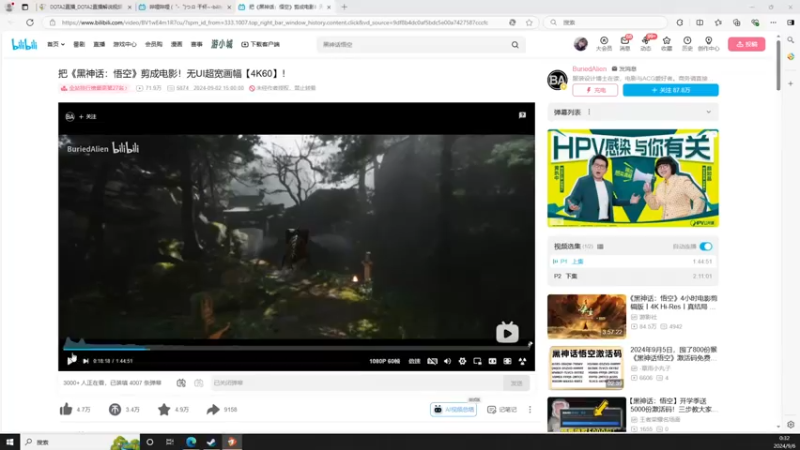Viewport: 800px width, 450px height.
Task: Open the 1080P 60帧 quality menu
Action: pyautogui.click(x=385, y=361)
